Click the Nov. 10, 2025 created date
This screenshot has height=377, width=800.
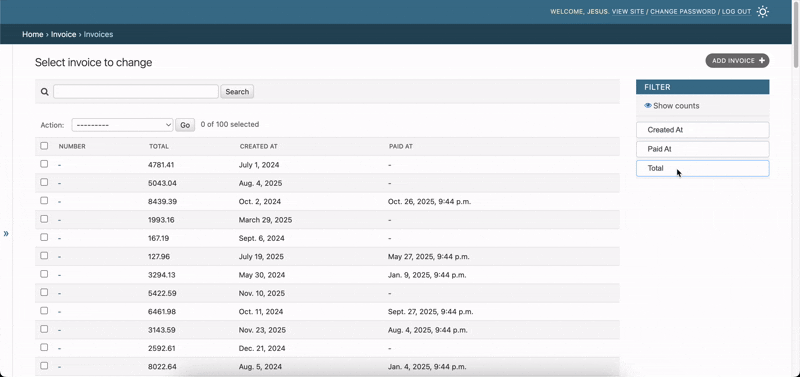tap(262, 293)
